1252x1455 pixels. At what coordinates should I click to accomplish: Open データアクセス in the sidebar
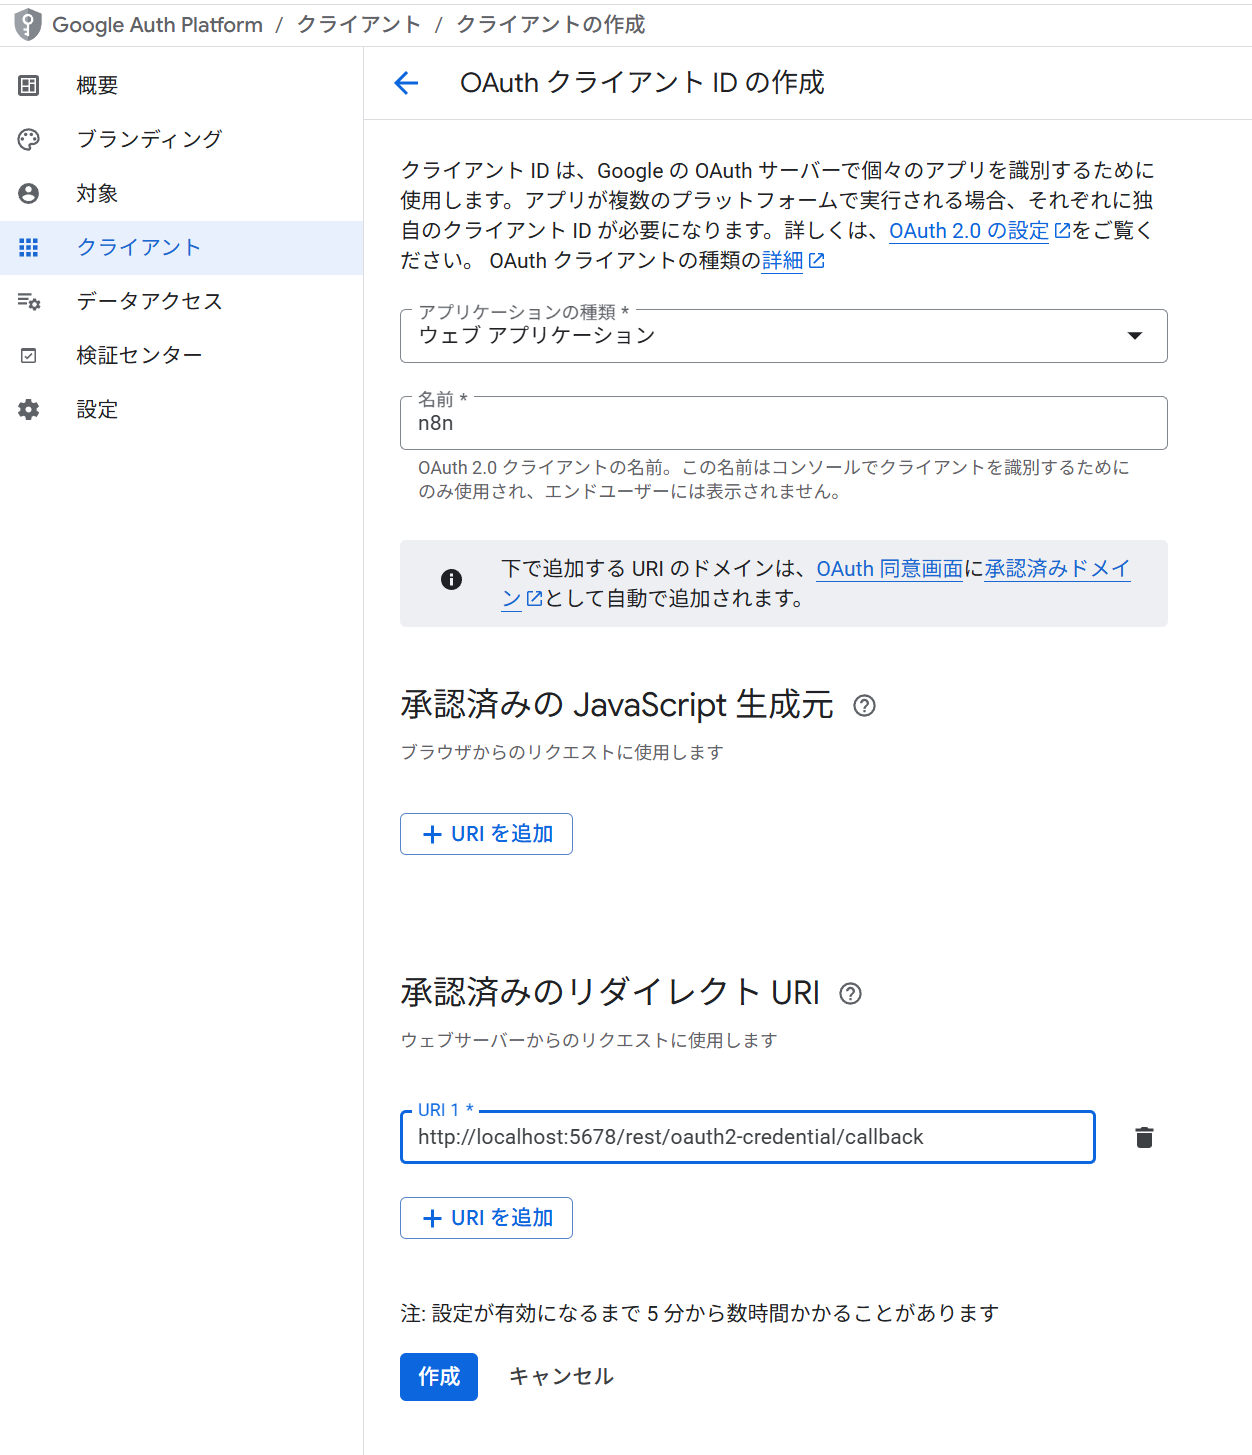tap(149, 302)
